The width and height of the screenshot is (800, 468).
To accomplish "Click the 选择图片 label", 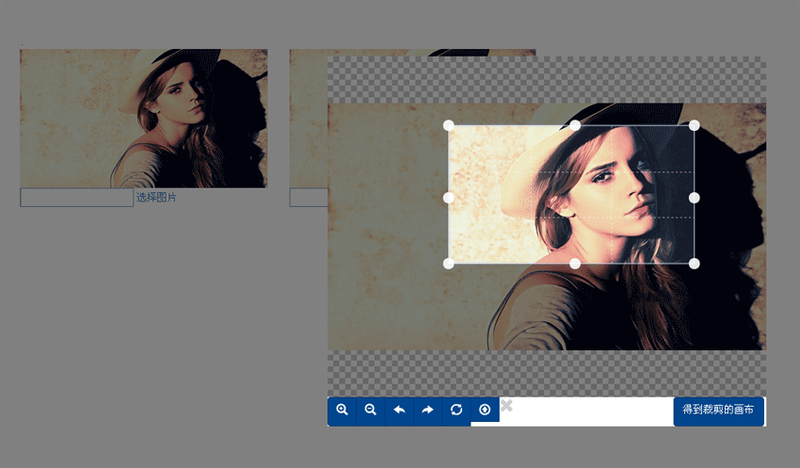I will pos(156,198).
